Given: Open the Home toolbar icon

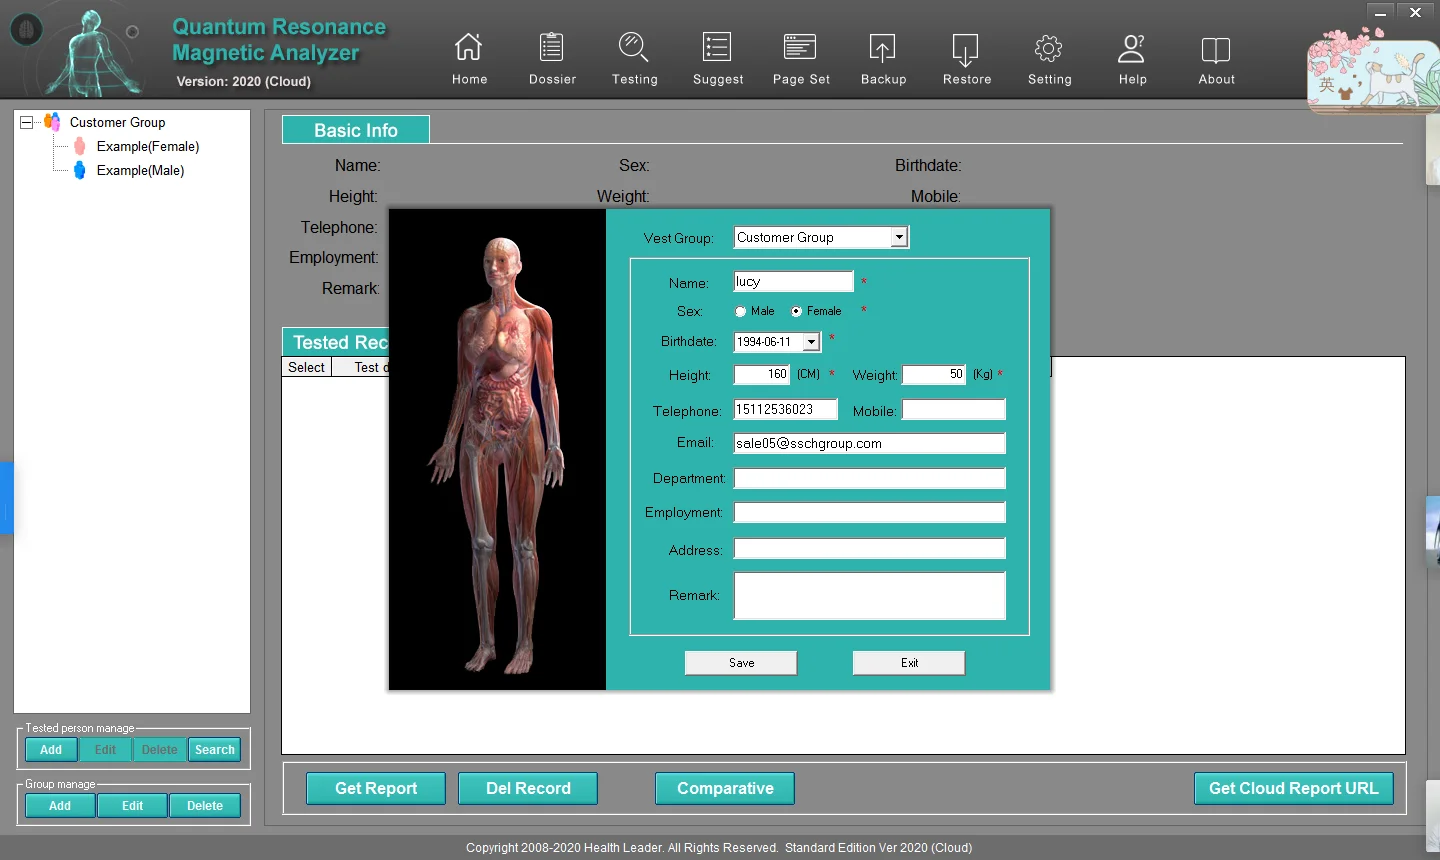Looking at the screenshot, I should 468,48.
